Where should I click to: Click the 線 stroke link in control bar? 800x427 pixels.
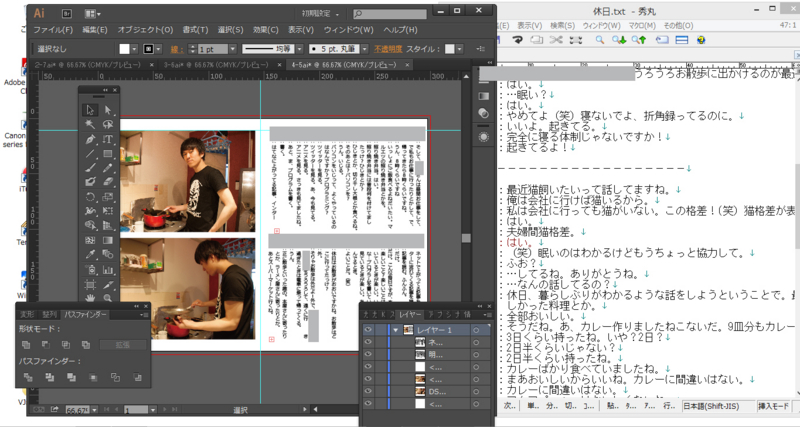177,49
